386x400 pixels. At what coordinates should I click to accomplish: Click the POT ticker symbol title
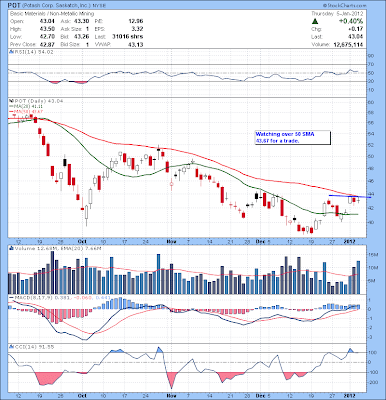pyautogui.click(x=13, y=6)
